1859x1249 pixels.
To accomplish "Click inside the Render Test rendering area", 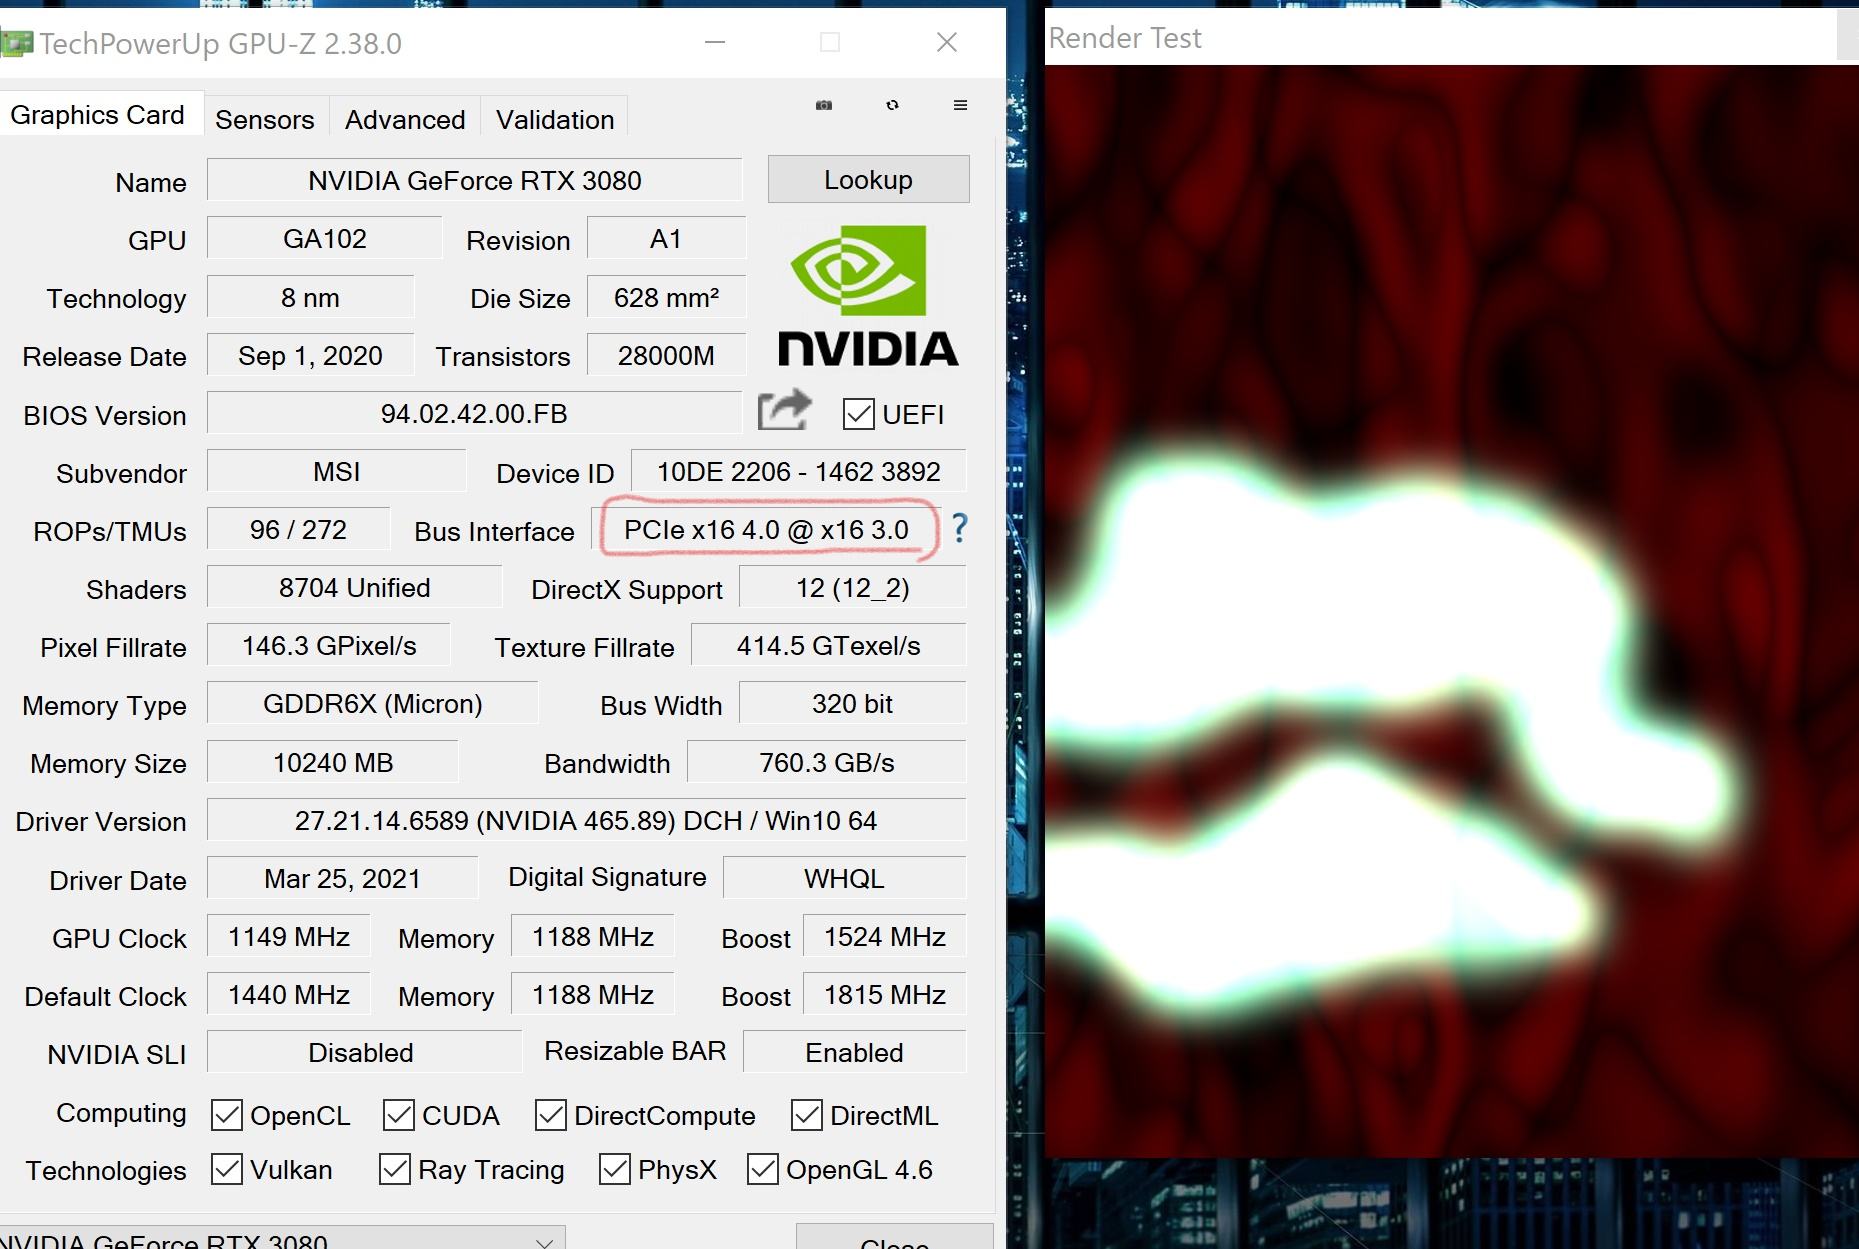I will pos(1452,611).
